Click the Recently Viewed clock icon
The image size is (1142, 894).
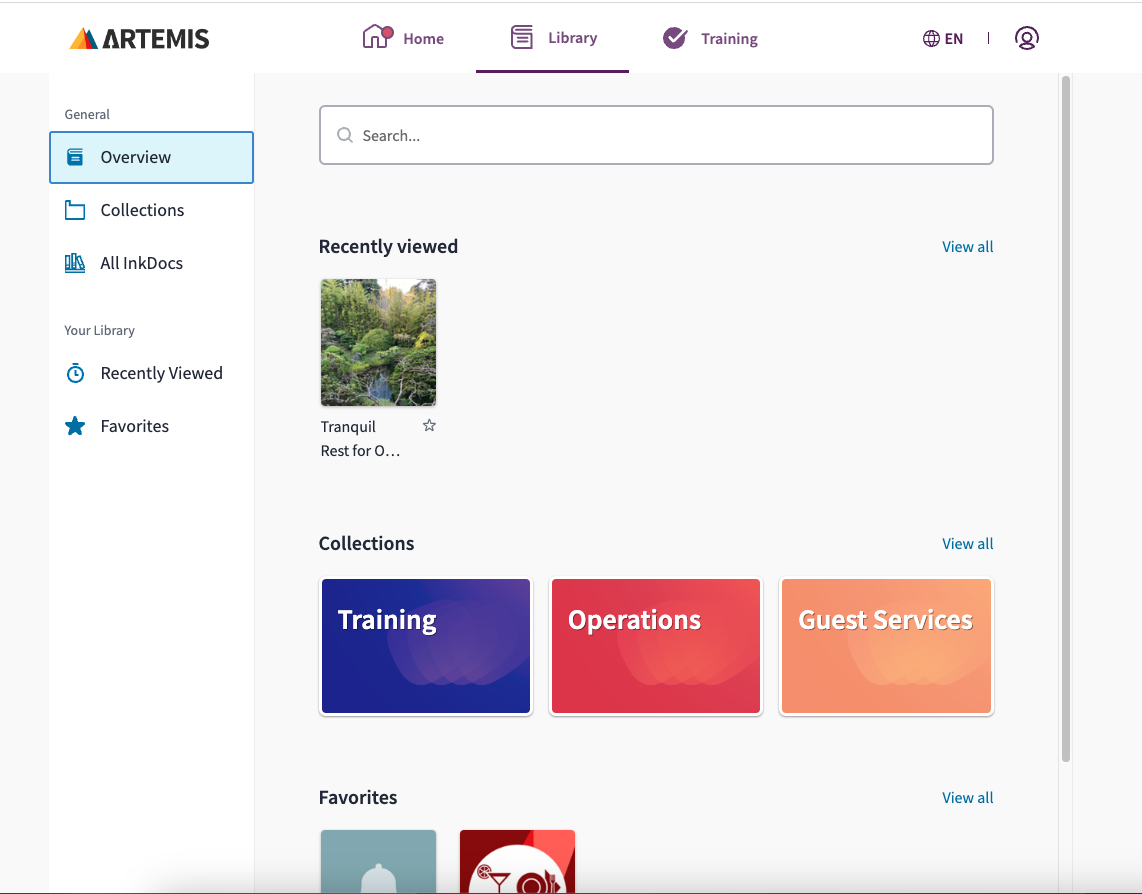75,373
